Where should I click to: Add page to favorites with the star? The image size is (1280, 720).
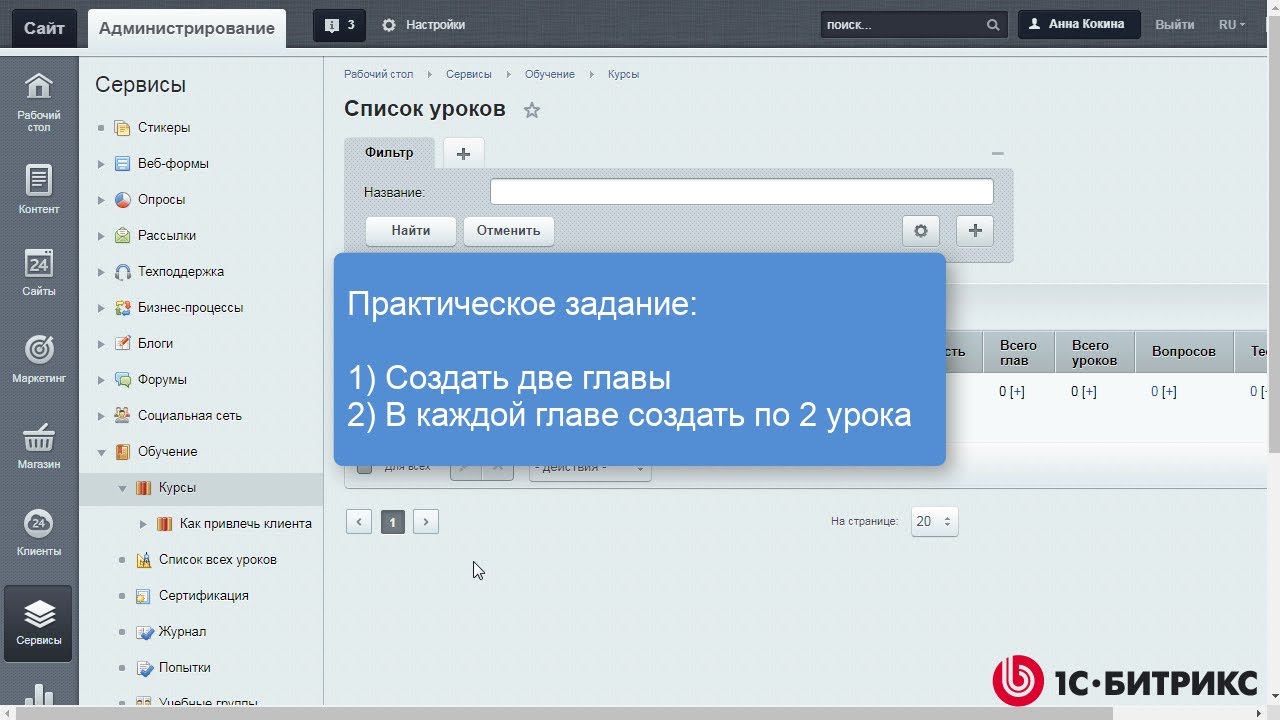(x=532, y=110)
